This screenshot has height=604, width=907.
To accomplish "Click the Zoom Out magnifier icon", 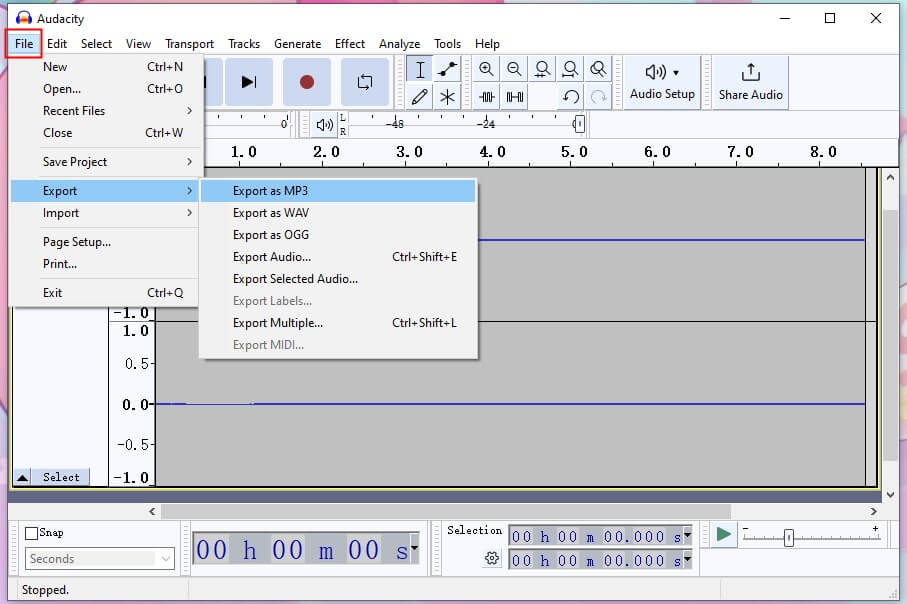I will (514, 69).
